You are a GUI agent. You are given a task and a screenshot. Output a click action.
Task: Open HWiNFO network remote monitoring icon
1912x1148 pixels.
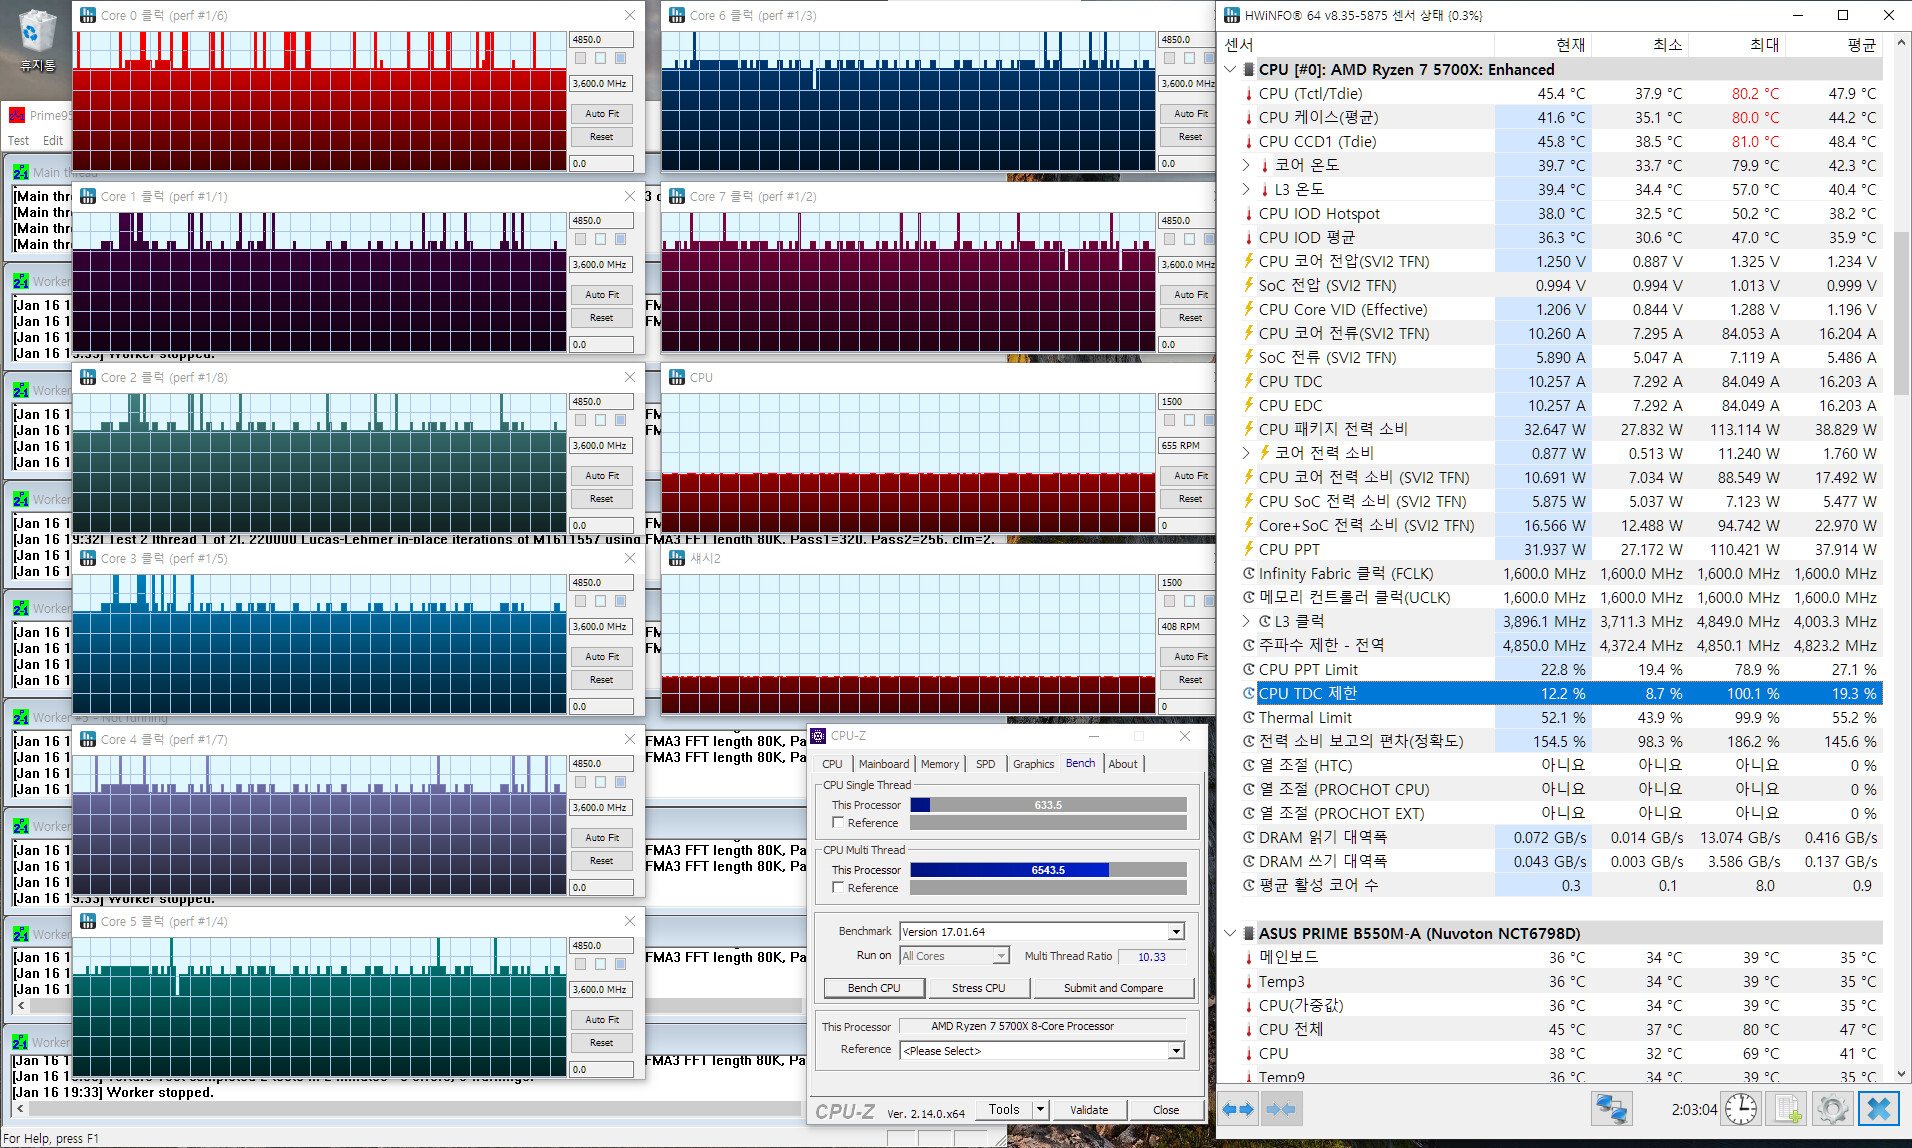(x=1610, y=1109)
